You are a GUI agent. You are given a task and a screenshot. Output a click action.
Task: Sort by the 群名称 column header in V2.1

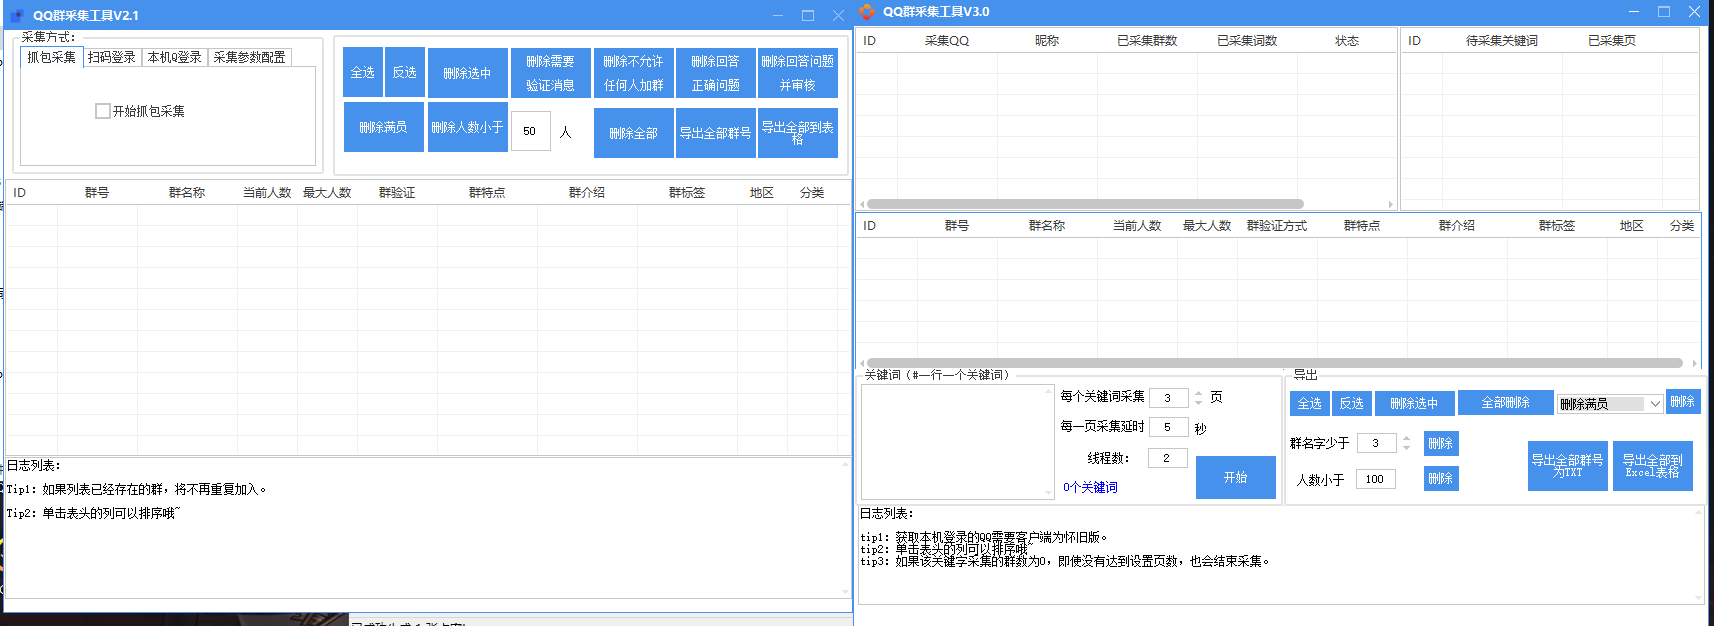(187, 193)
